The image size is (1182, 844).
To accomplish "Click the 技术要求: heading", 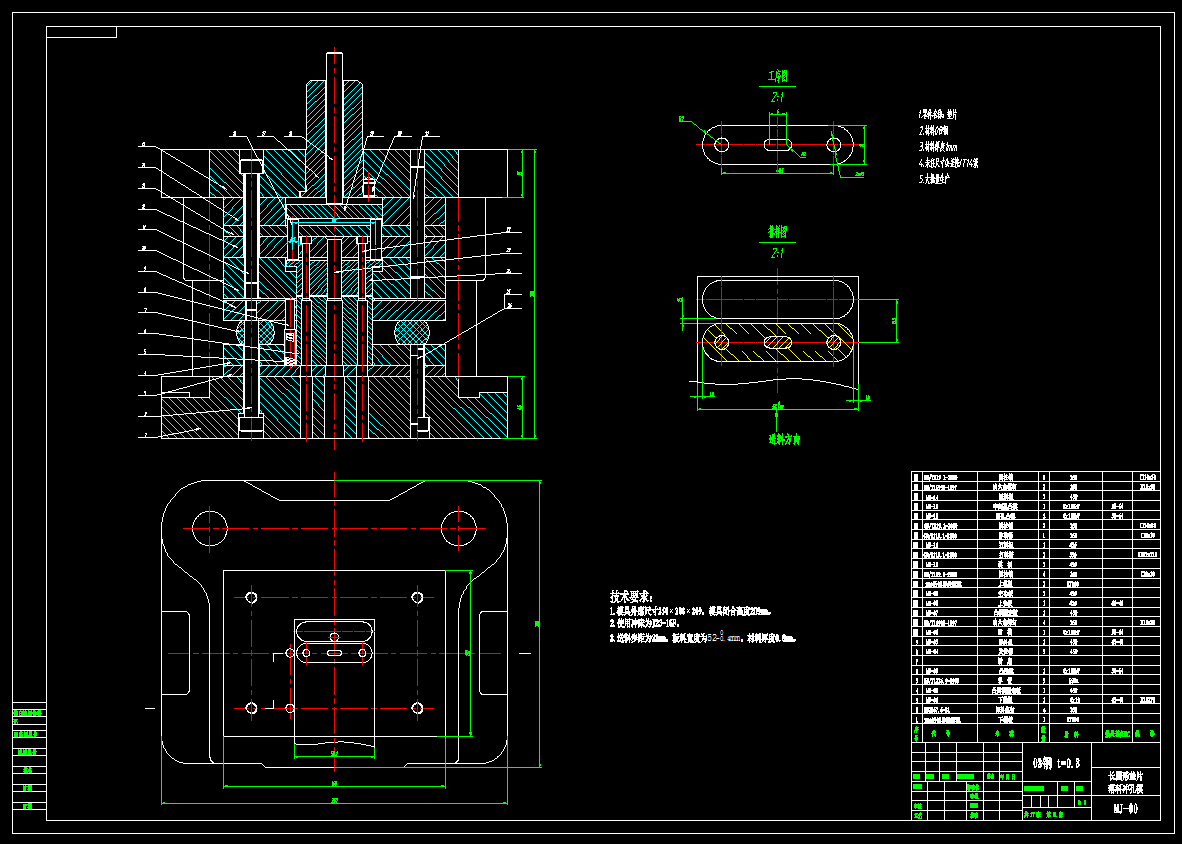I will click(632, 596).
